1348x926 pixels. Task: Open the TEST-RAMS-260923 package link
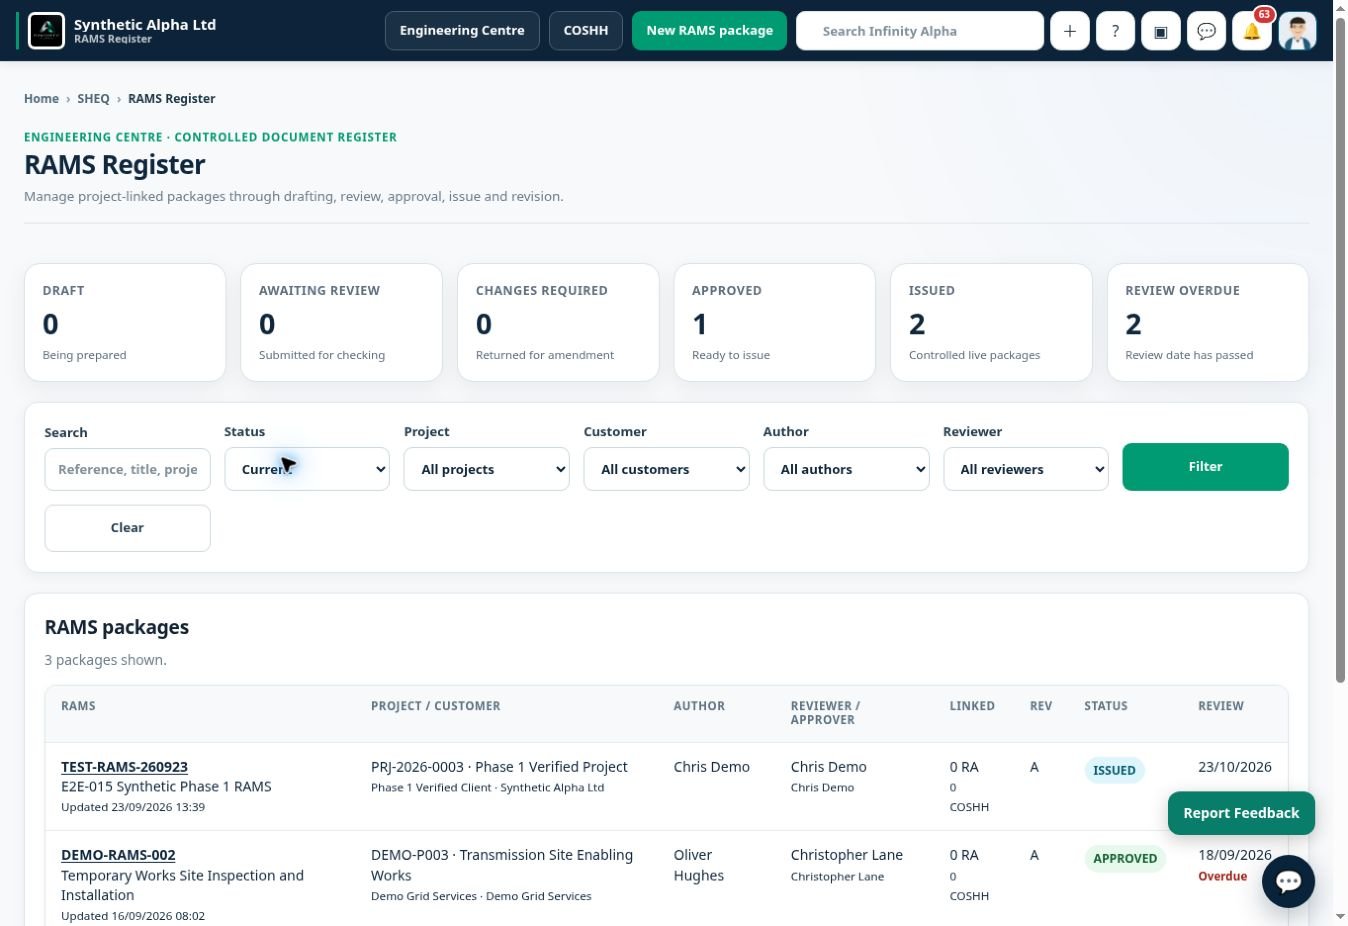click(x=124, y=767)
